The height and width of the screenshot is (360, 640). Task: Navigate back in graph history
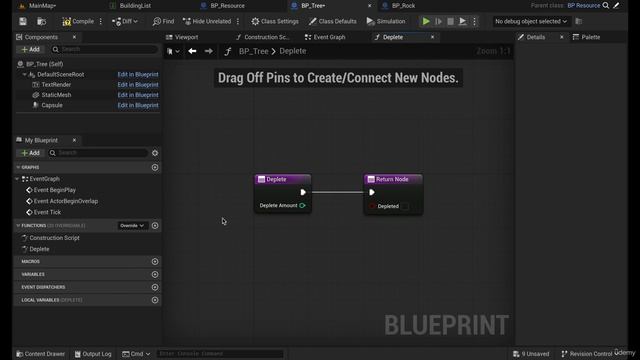point(192,51)
